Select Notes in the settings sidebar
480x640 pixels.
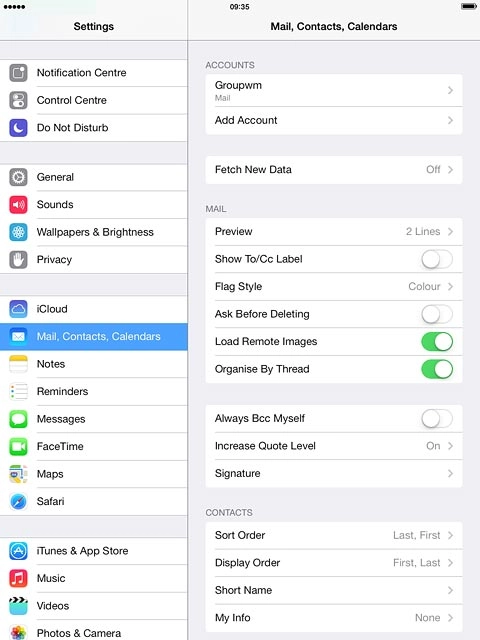(93, 364)
